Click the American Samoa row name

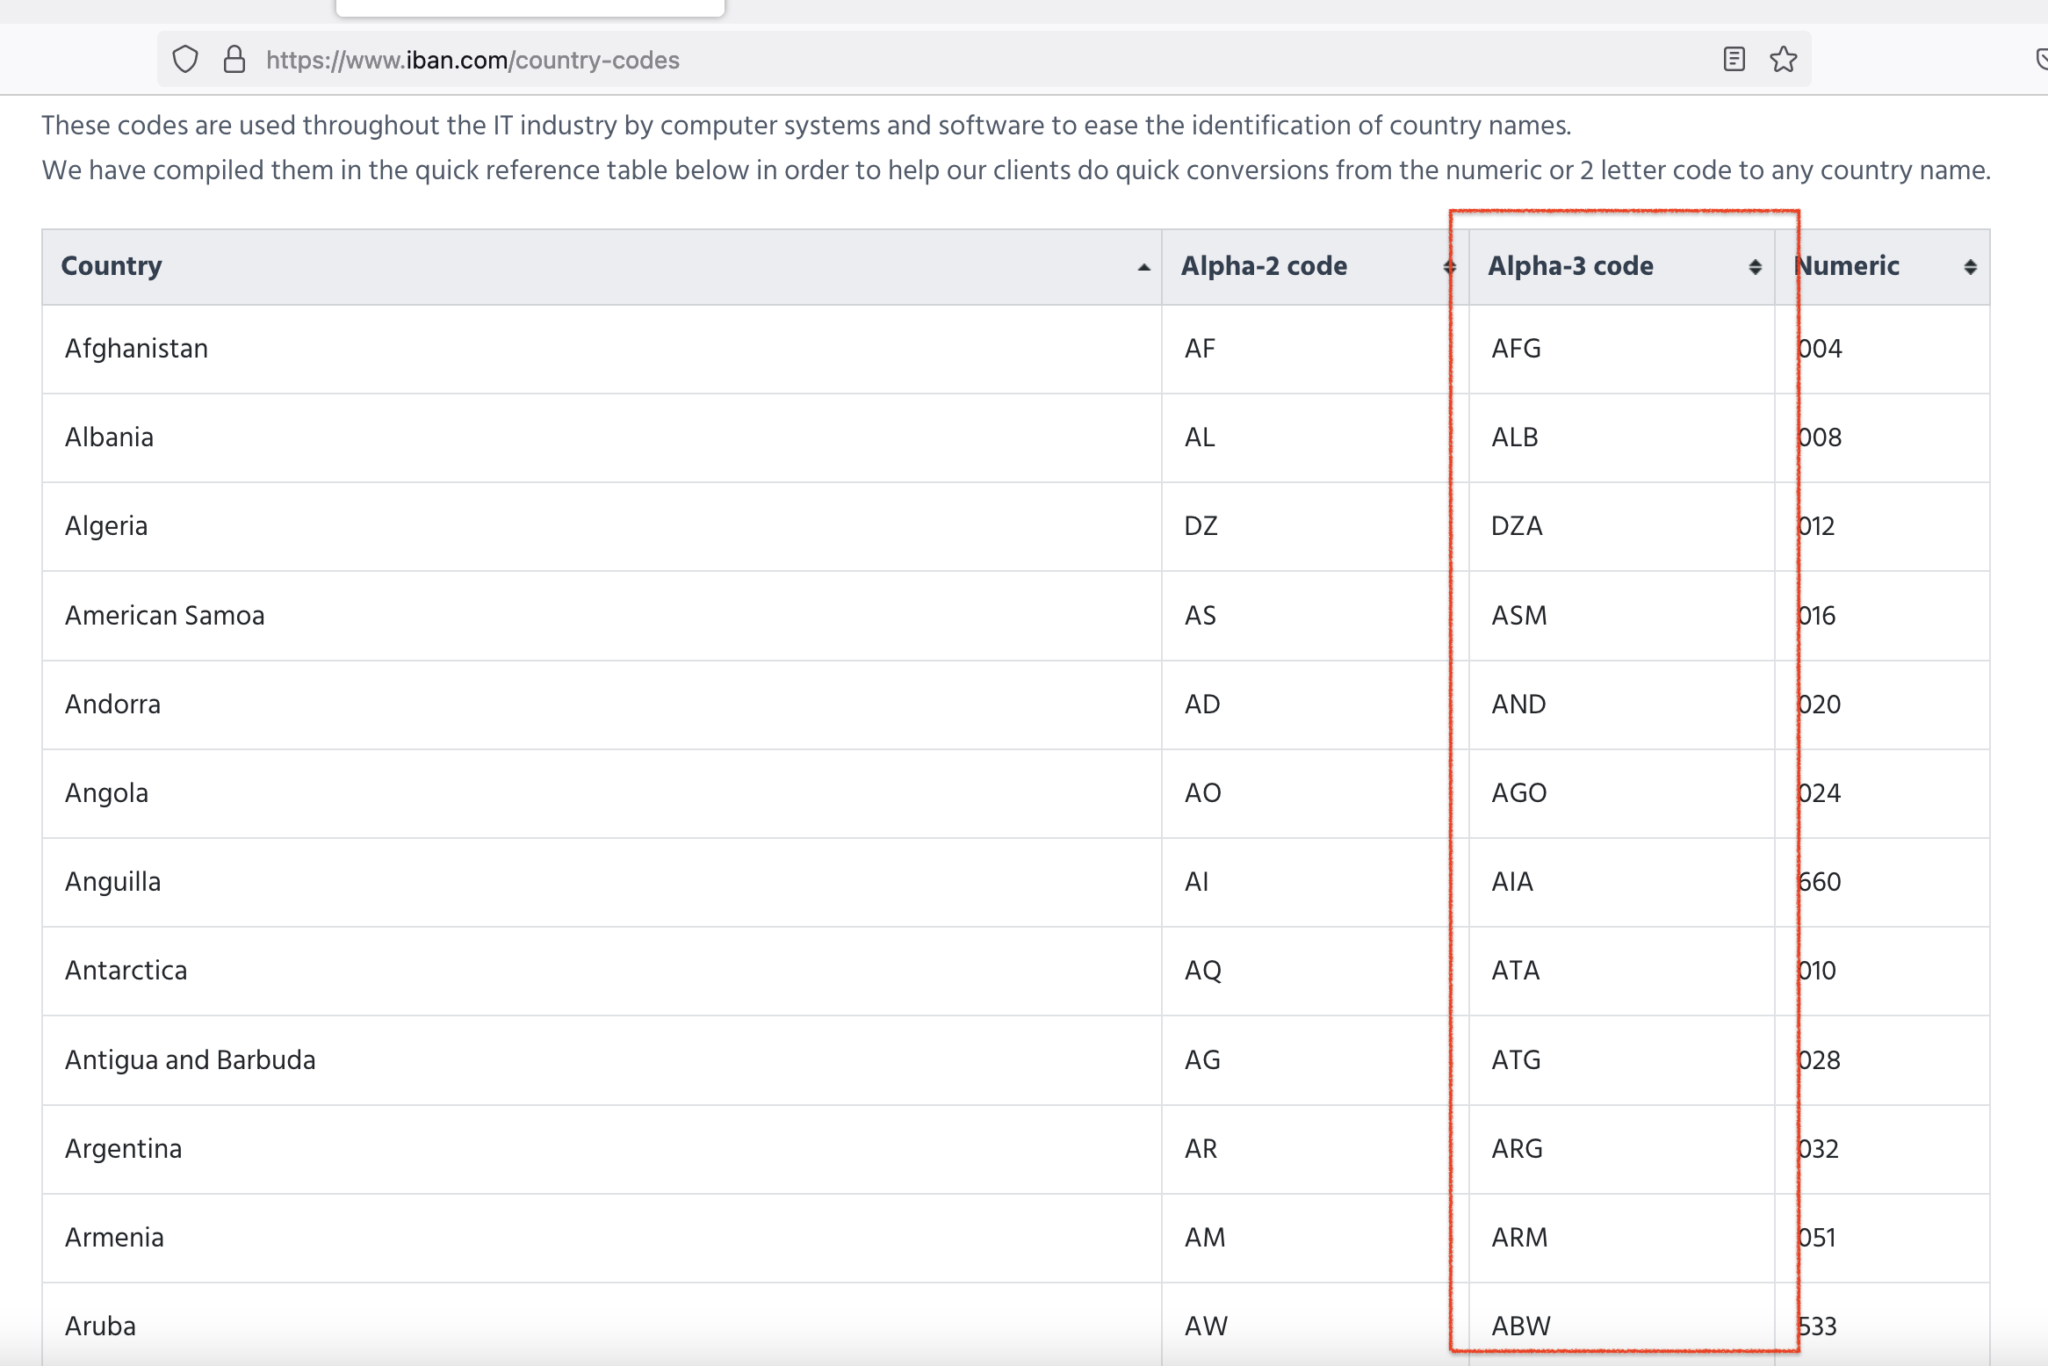[165, 615]
